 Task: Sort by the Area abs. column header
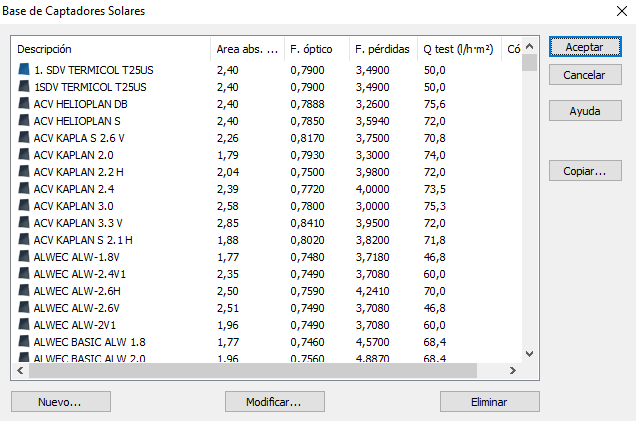[247, 49]
